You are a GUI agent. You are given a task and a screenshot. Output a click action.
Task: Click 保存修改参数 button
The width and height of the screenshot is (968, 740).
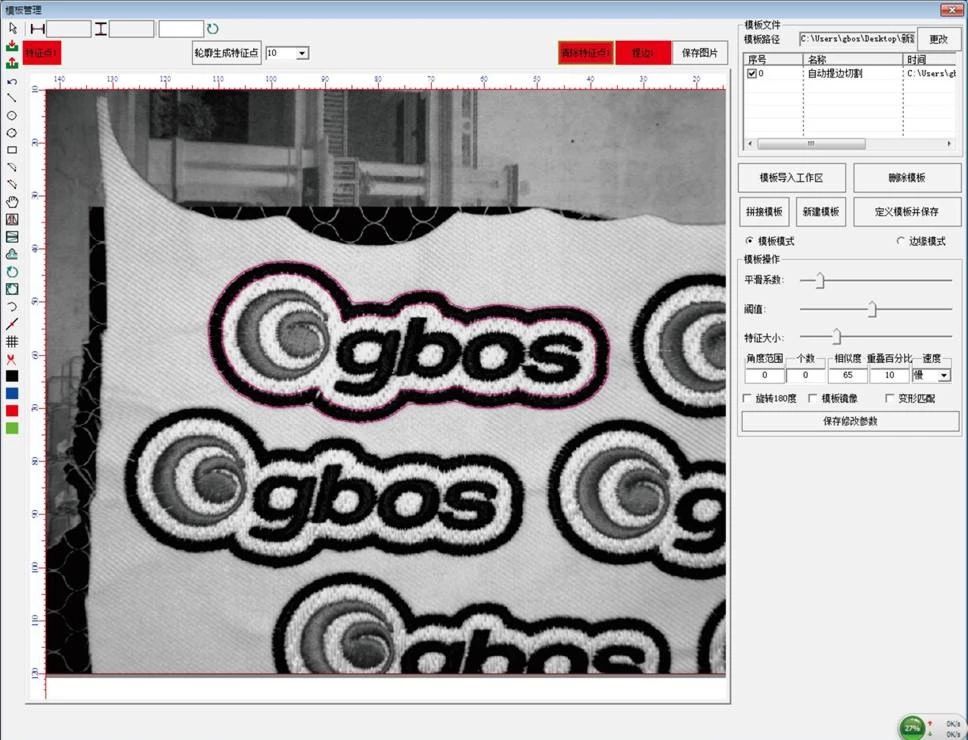tap(850, 421)
